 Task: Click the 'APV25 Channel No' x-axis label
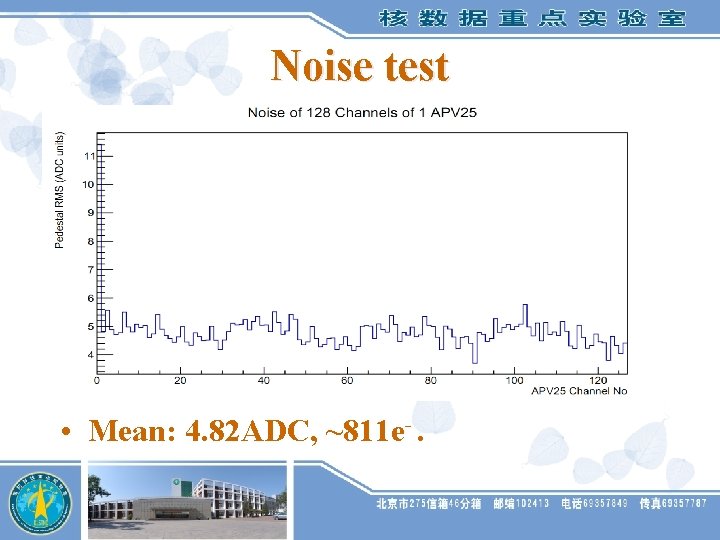pyautogui.click(x=579, y=391)
